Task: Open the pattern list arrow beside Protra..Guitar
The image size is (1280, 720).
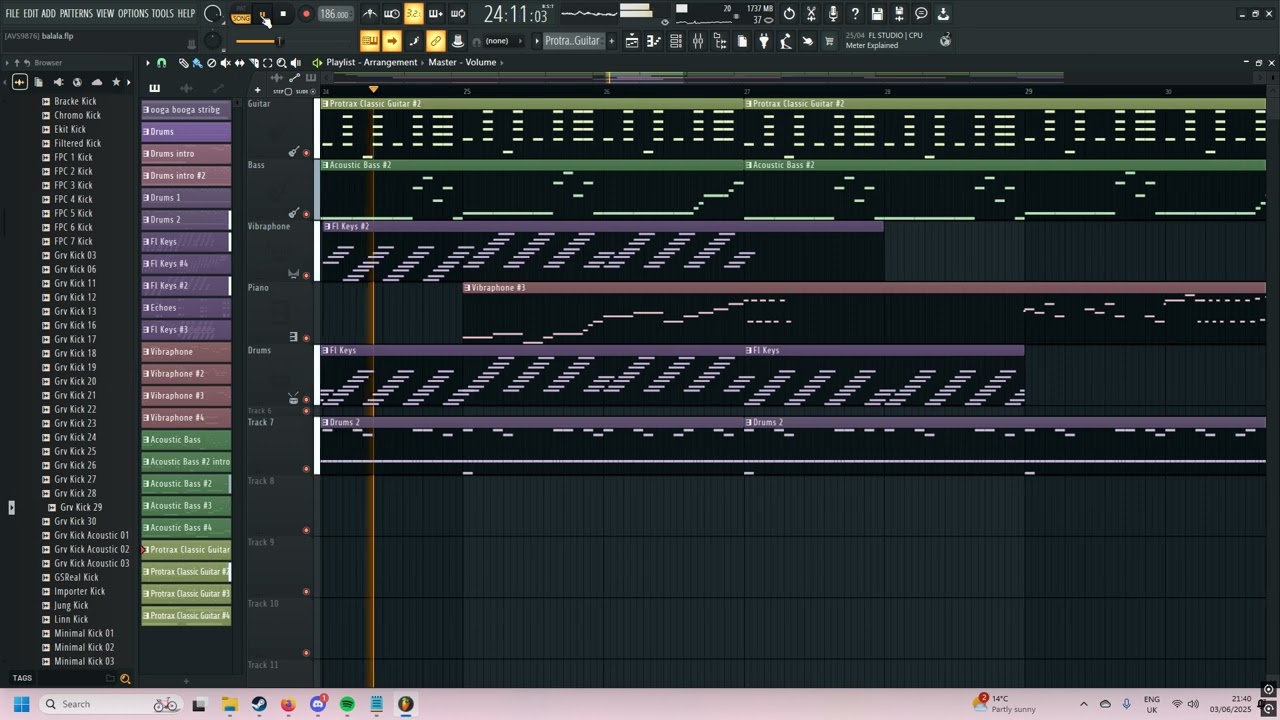Action: click(x=536, y=41)
